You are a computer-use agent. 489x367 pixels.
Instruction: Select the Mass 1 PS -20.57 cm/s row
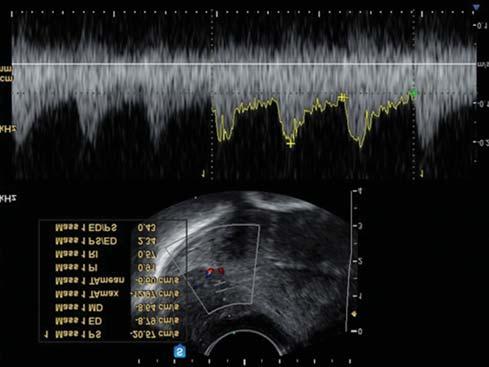coord(112,334)
